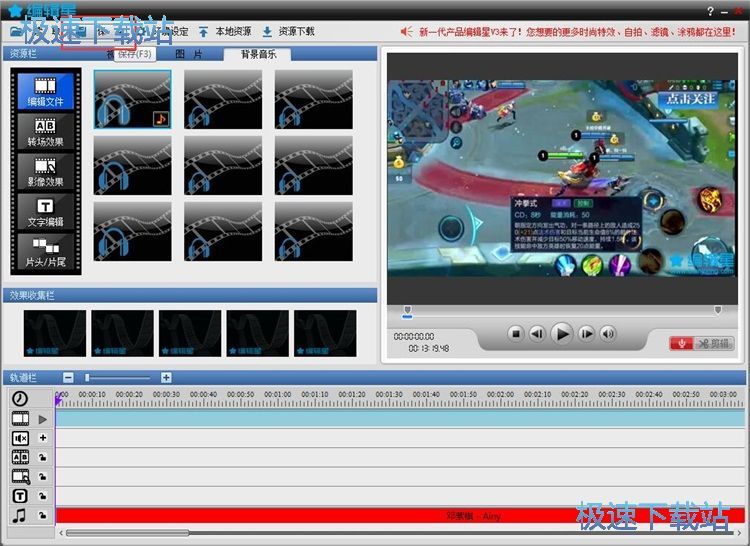Select the music note track icon
750x546 pixels.
[x=19, y=515]
